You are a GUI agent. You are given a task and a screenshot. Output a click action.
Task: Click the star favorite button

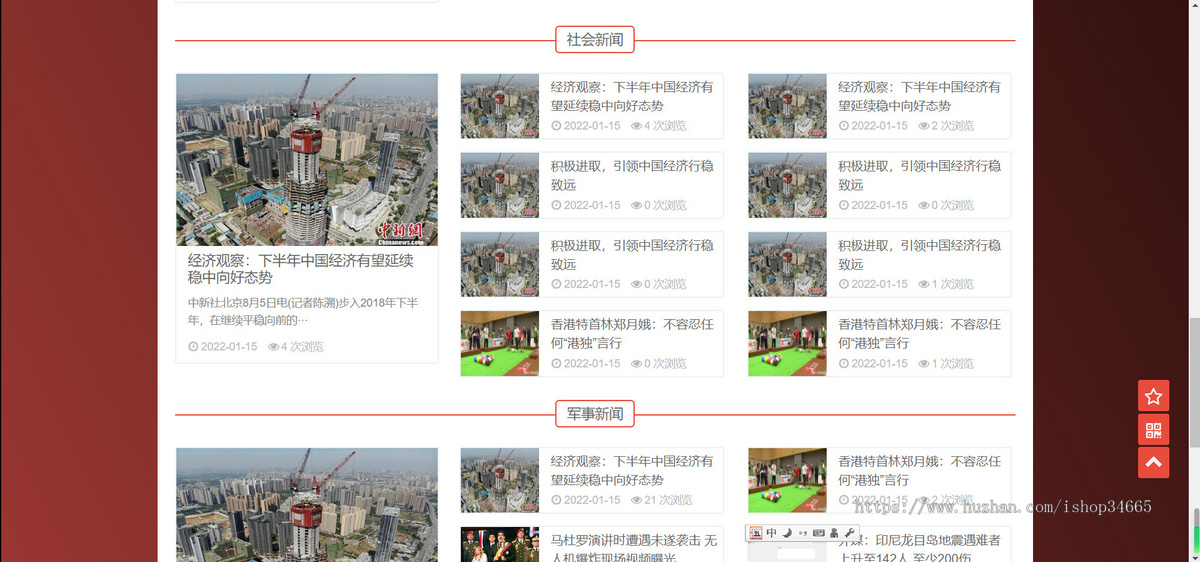(x=1153, y=396)
